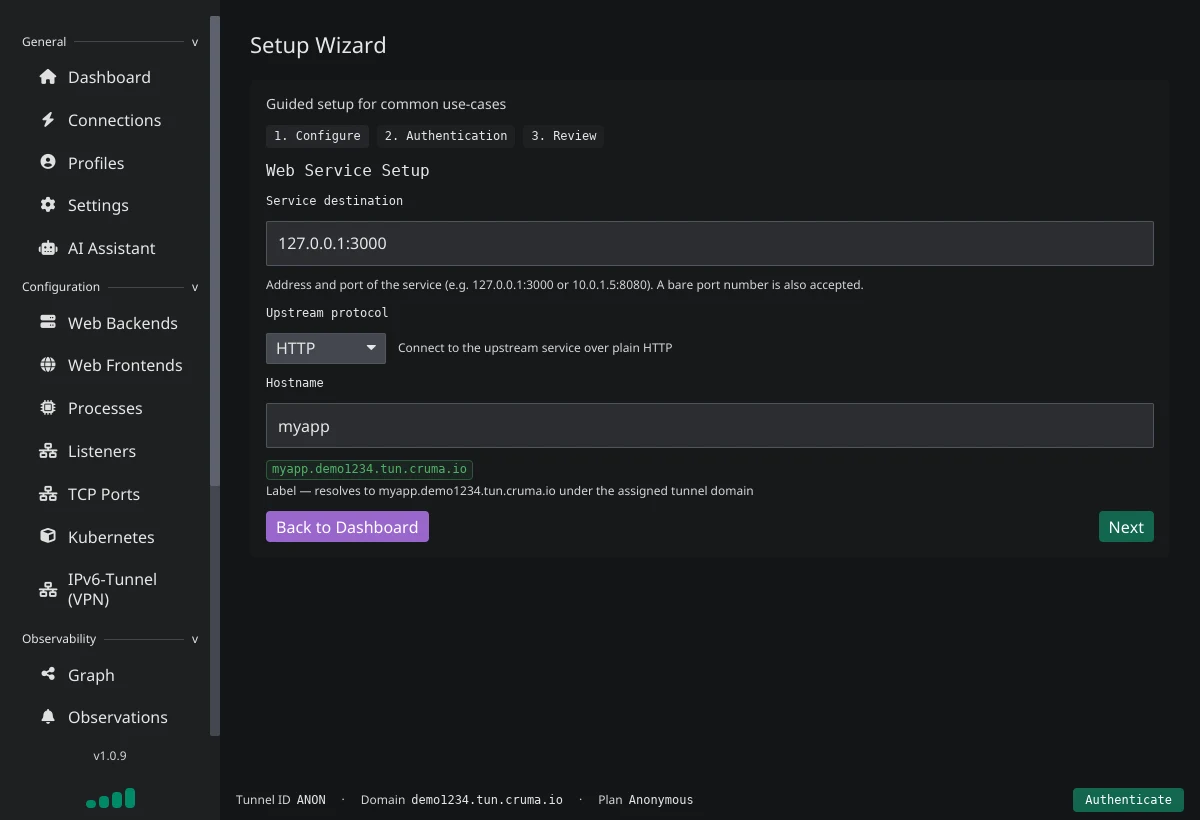
Task: Click the green signal bars icon
Action: point(110,798)
